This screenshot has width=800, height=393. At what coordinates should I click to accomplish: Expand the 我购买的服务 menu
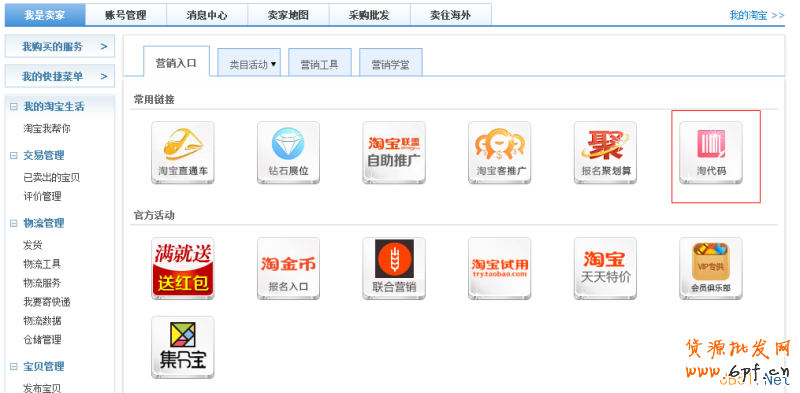pos(60,46)
